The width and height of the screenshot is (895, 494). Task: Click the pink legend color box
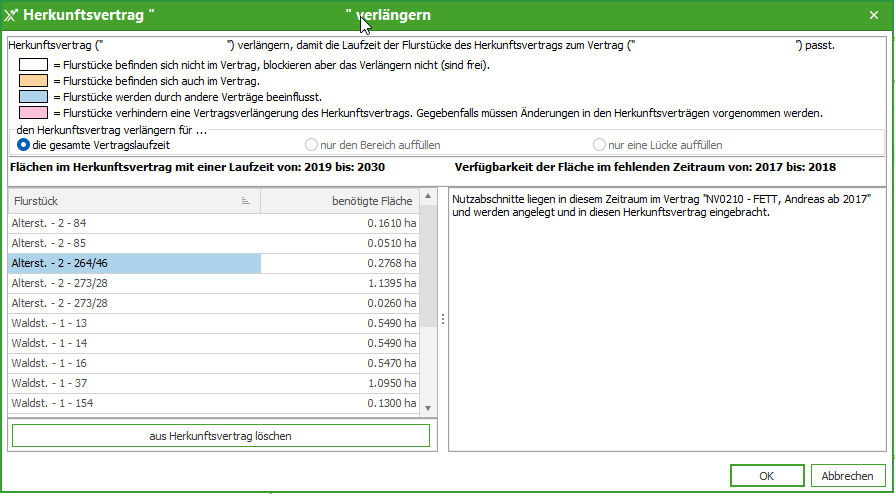[34, 113]
